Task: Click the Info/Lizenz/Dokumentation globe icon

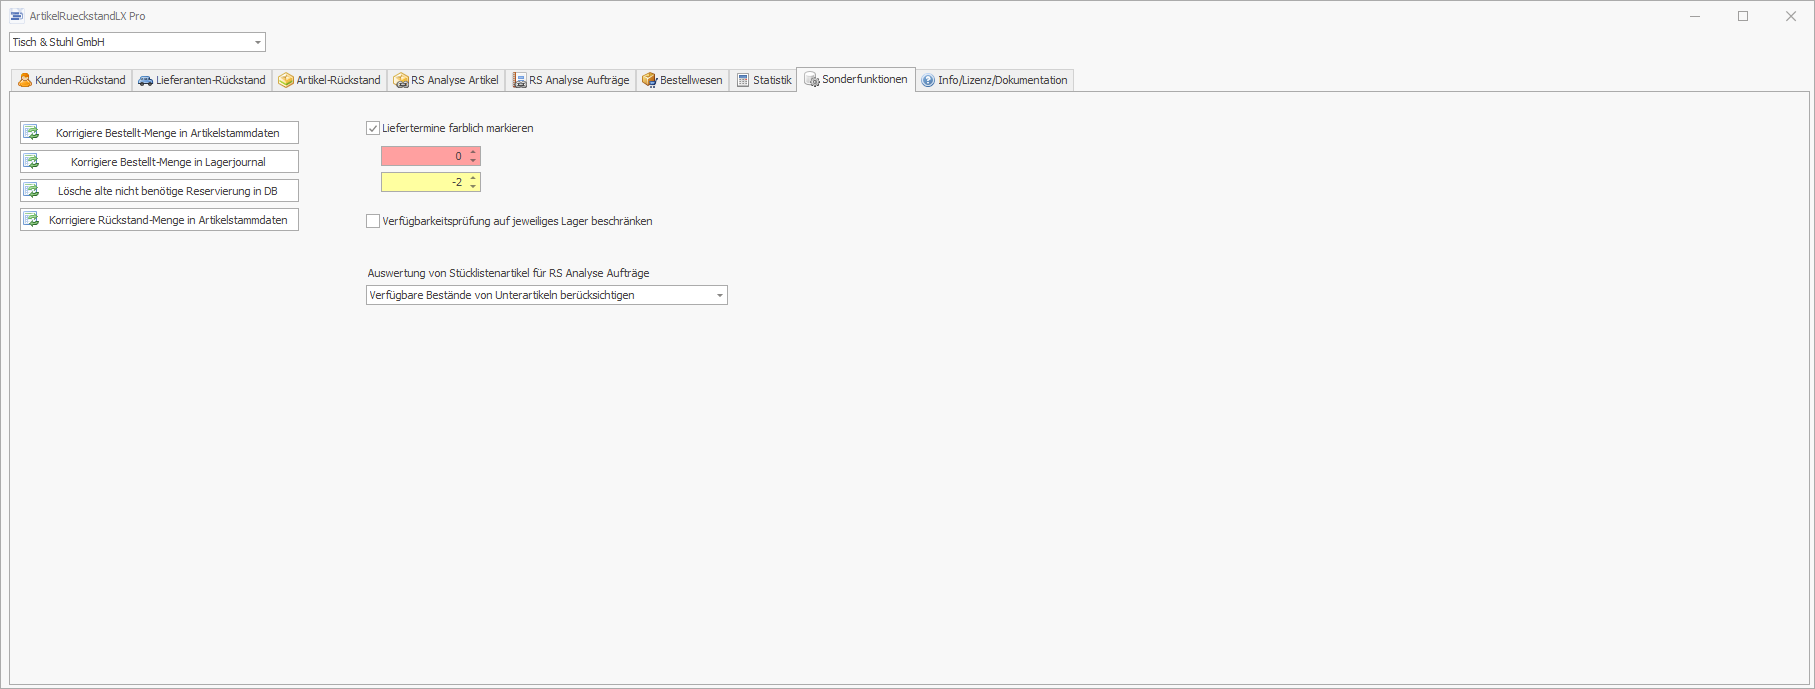Action: pyautogui.click(x=928, y=80)
